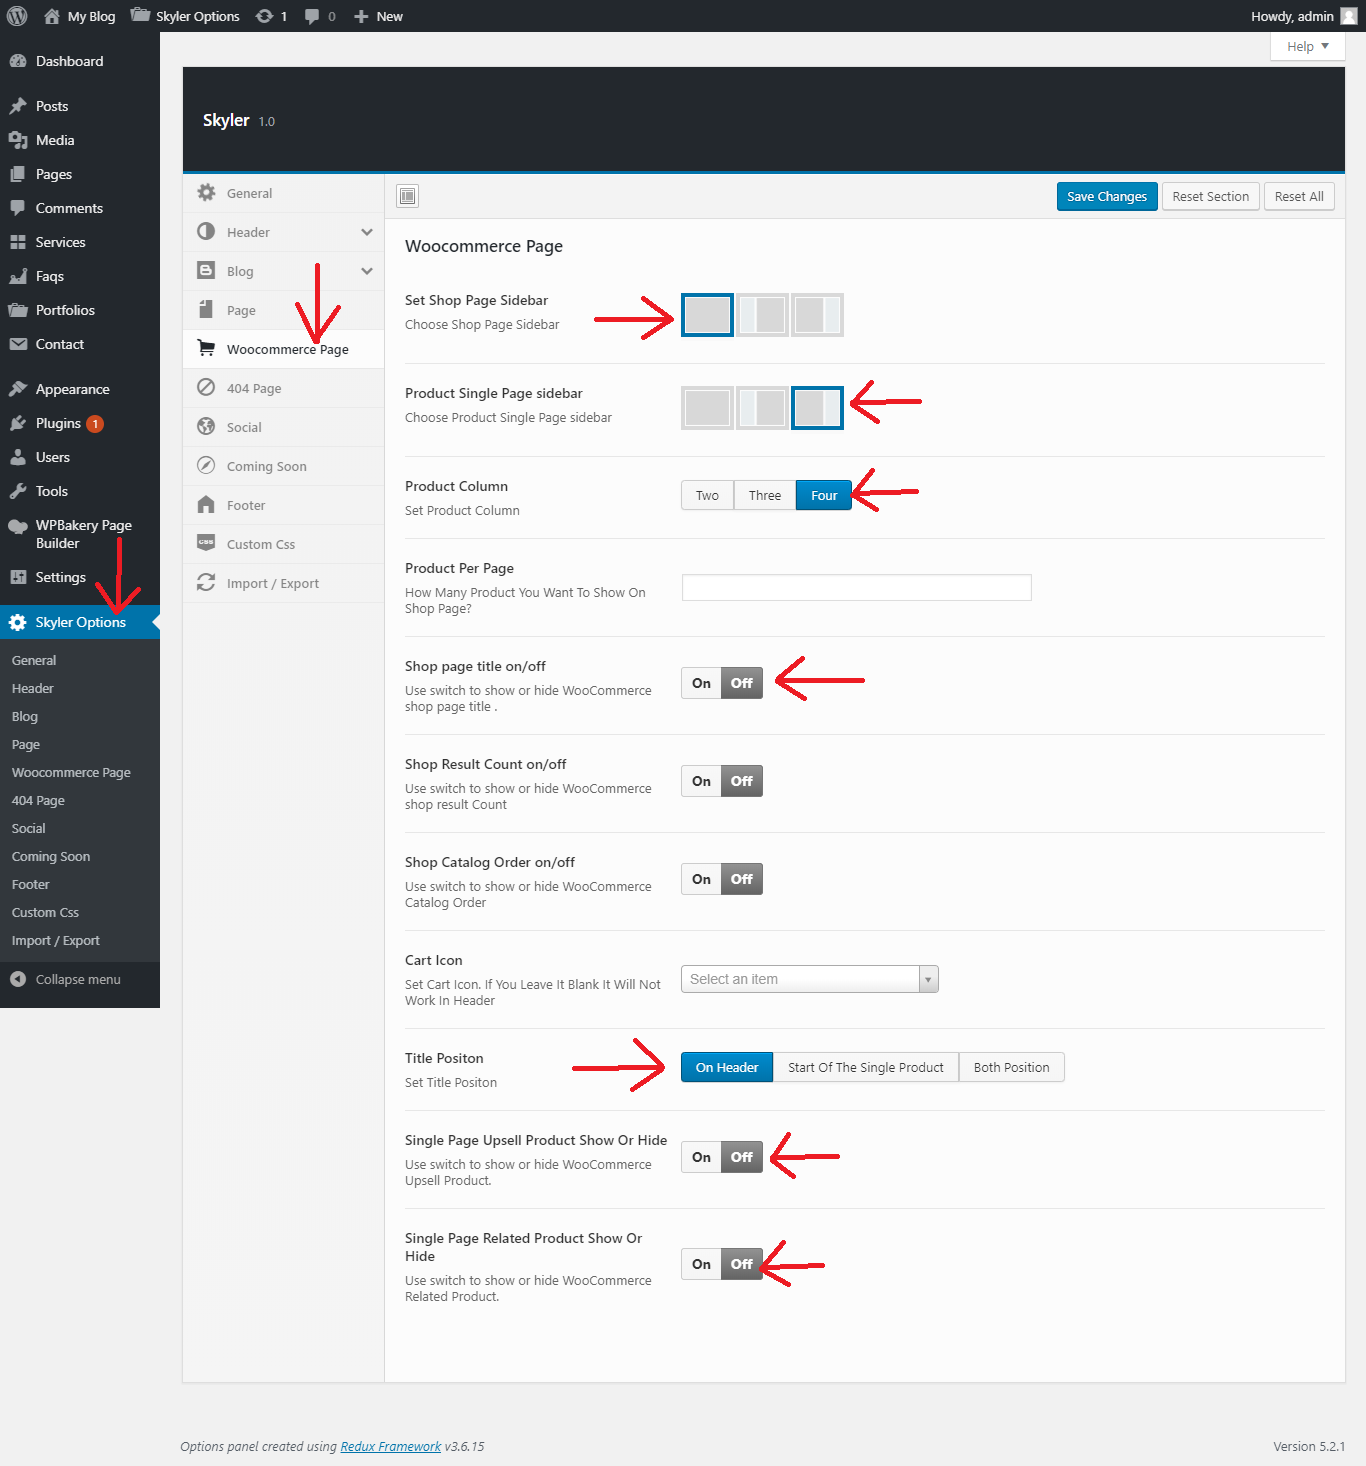This screenshot has height=1466, width=1366.
Task: Click the plus New icon in admin bar
Action: (x=361, y=16)
